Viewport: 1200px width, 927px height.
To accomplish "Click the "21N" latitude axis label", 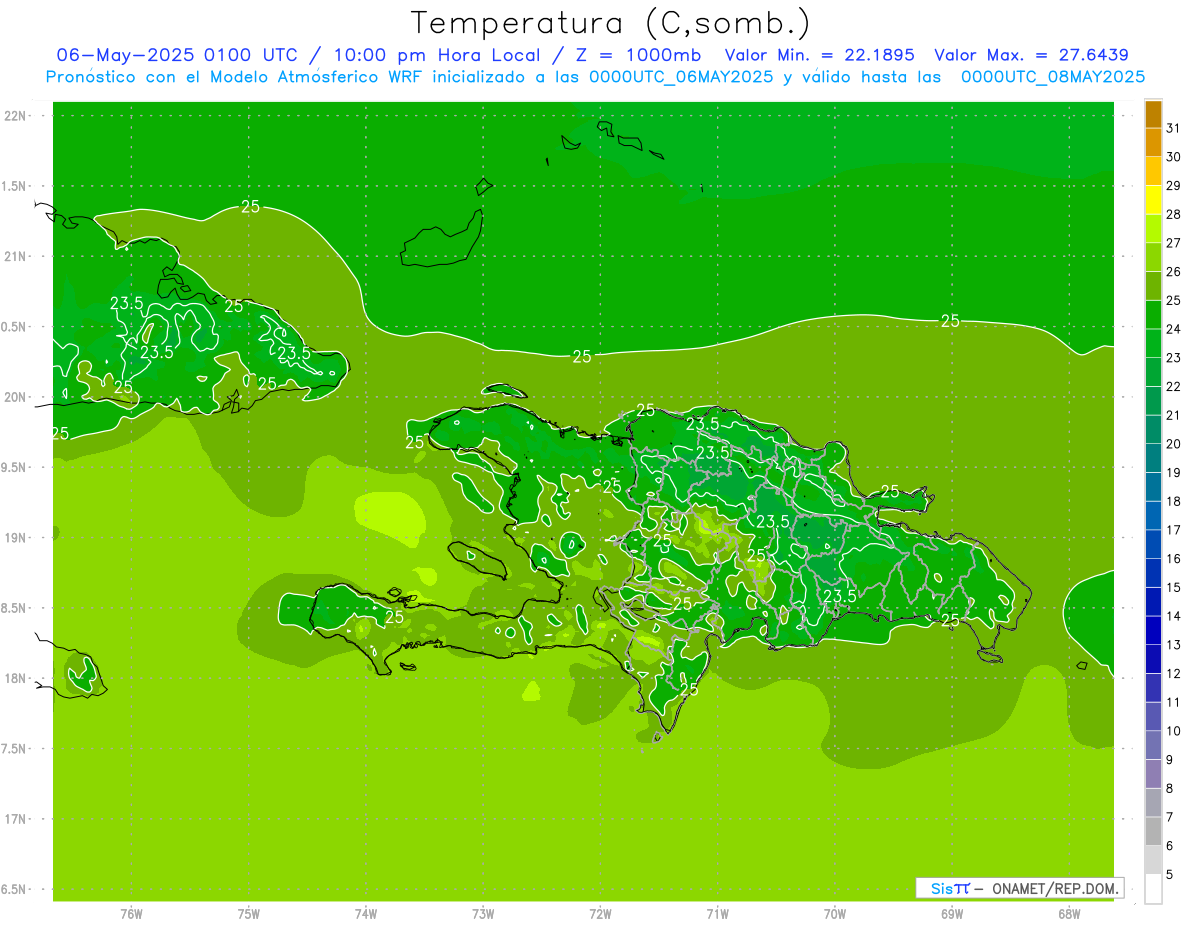I will pos(17,257).
